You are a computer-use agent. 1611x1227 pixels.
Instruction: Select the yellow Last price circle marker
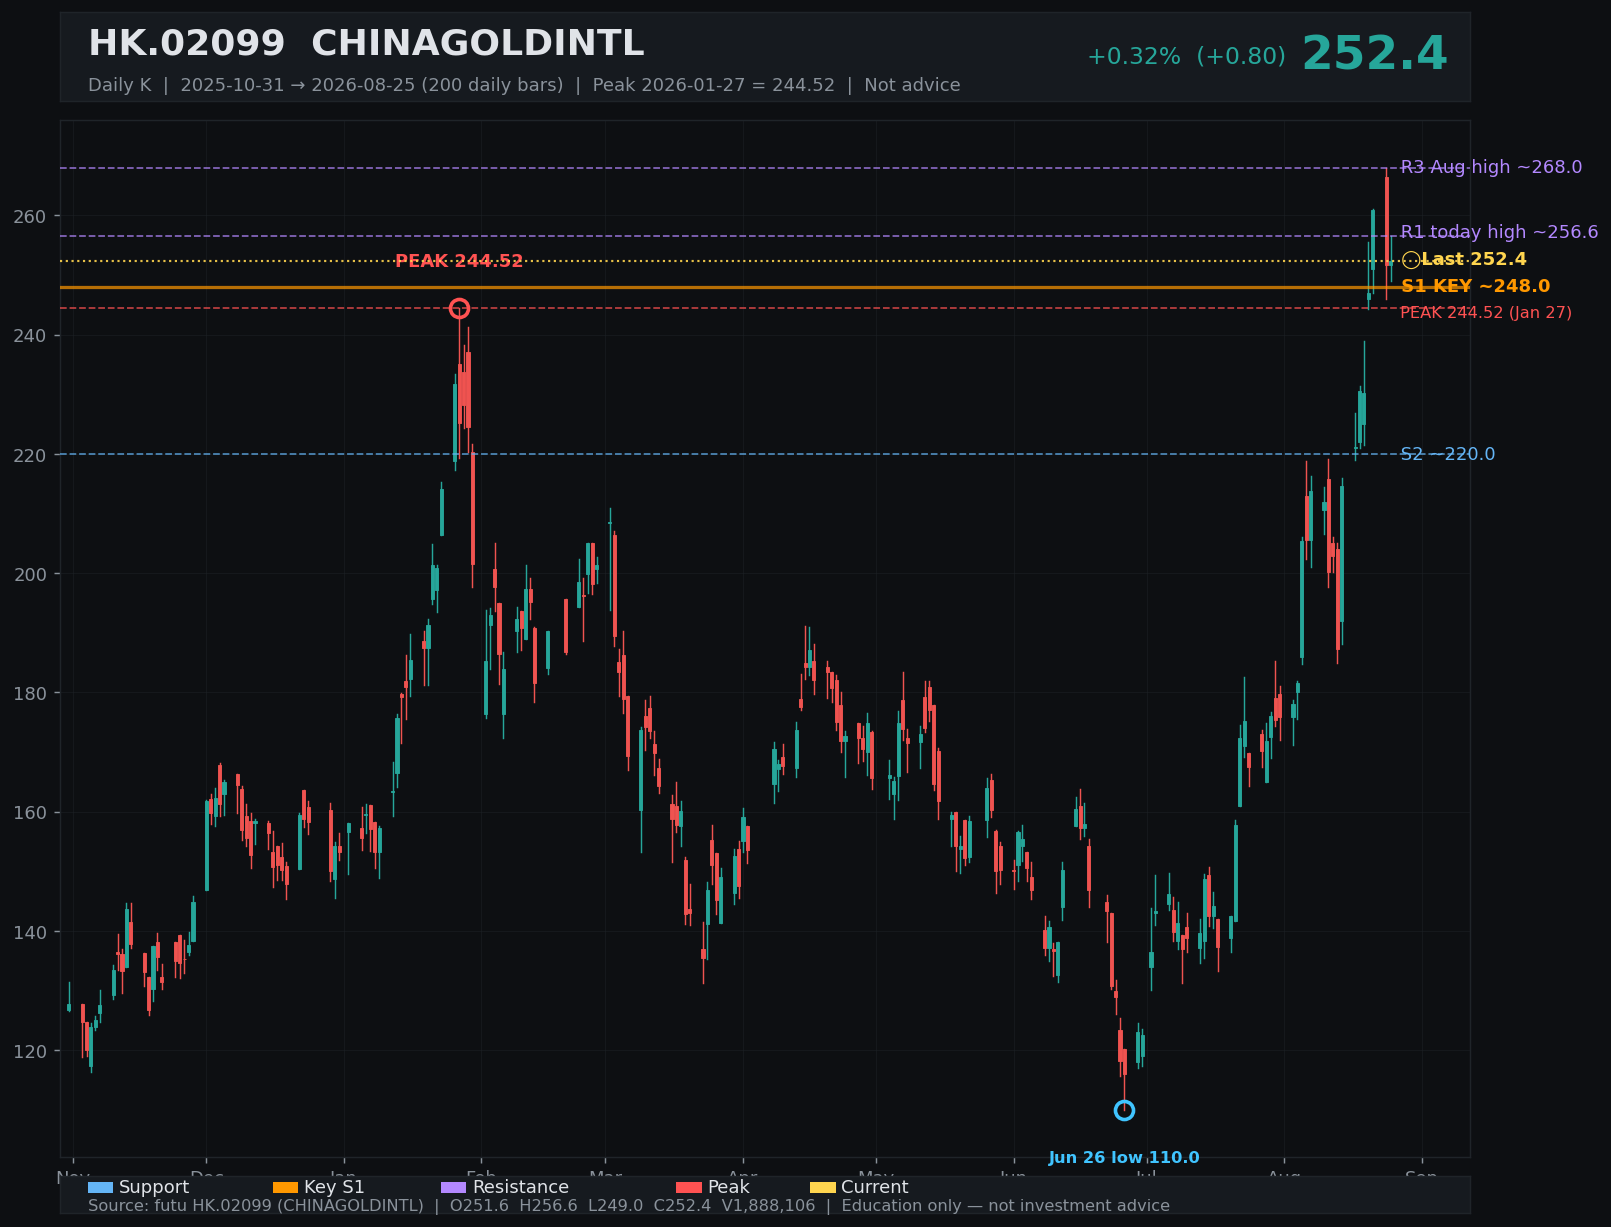1410,260
